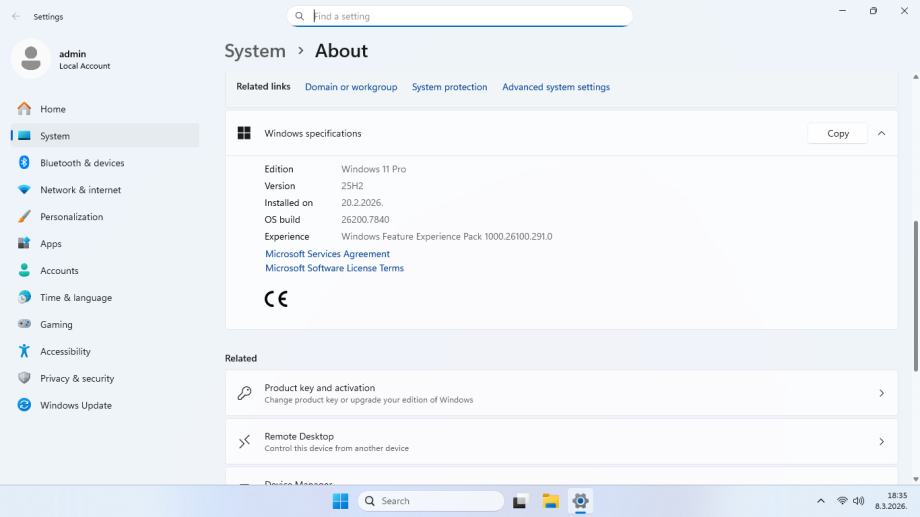Click the Accessibility figure icon
This screenshot has width=920, height=517.
24,351
